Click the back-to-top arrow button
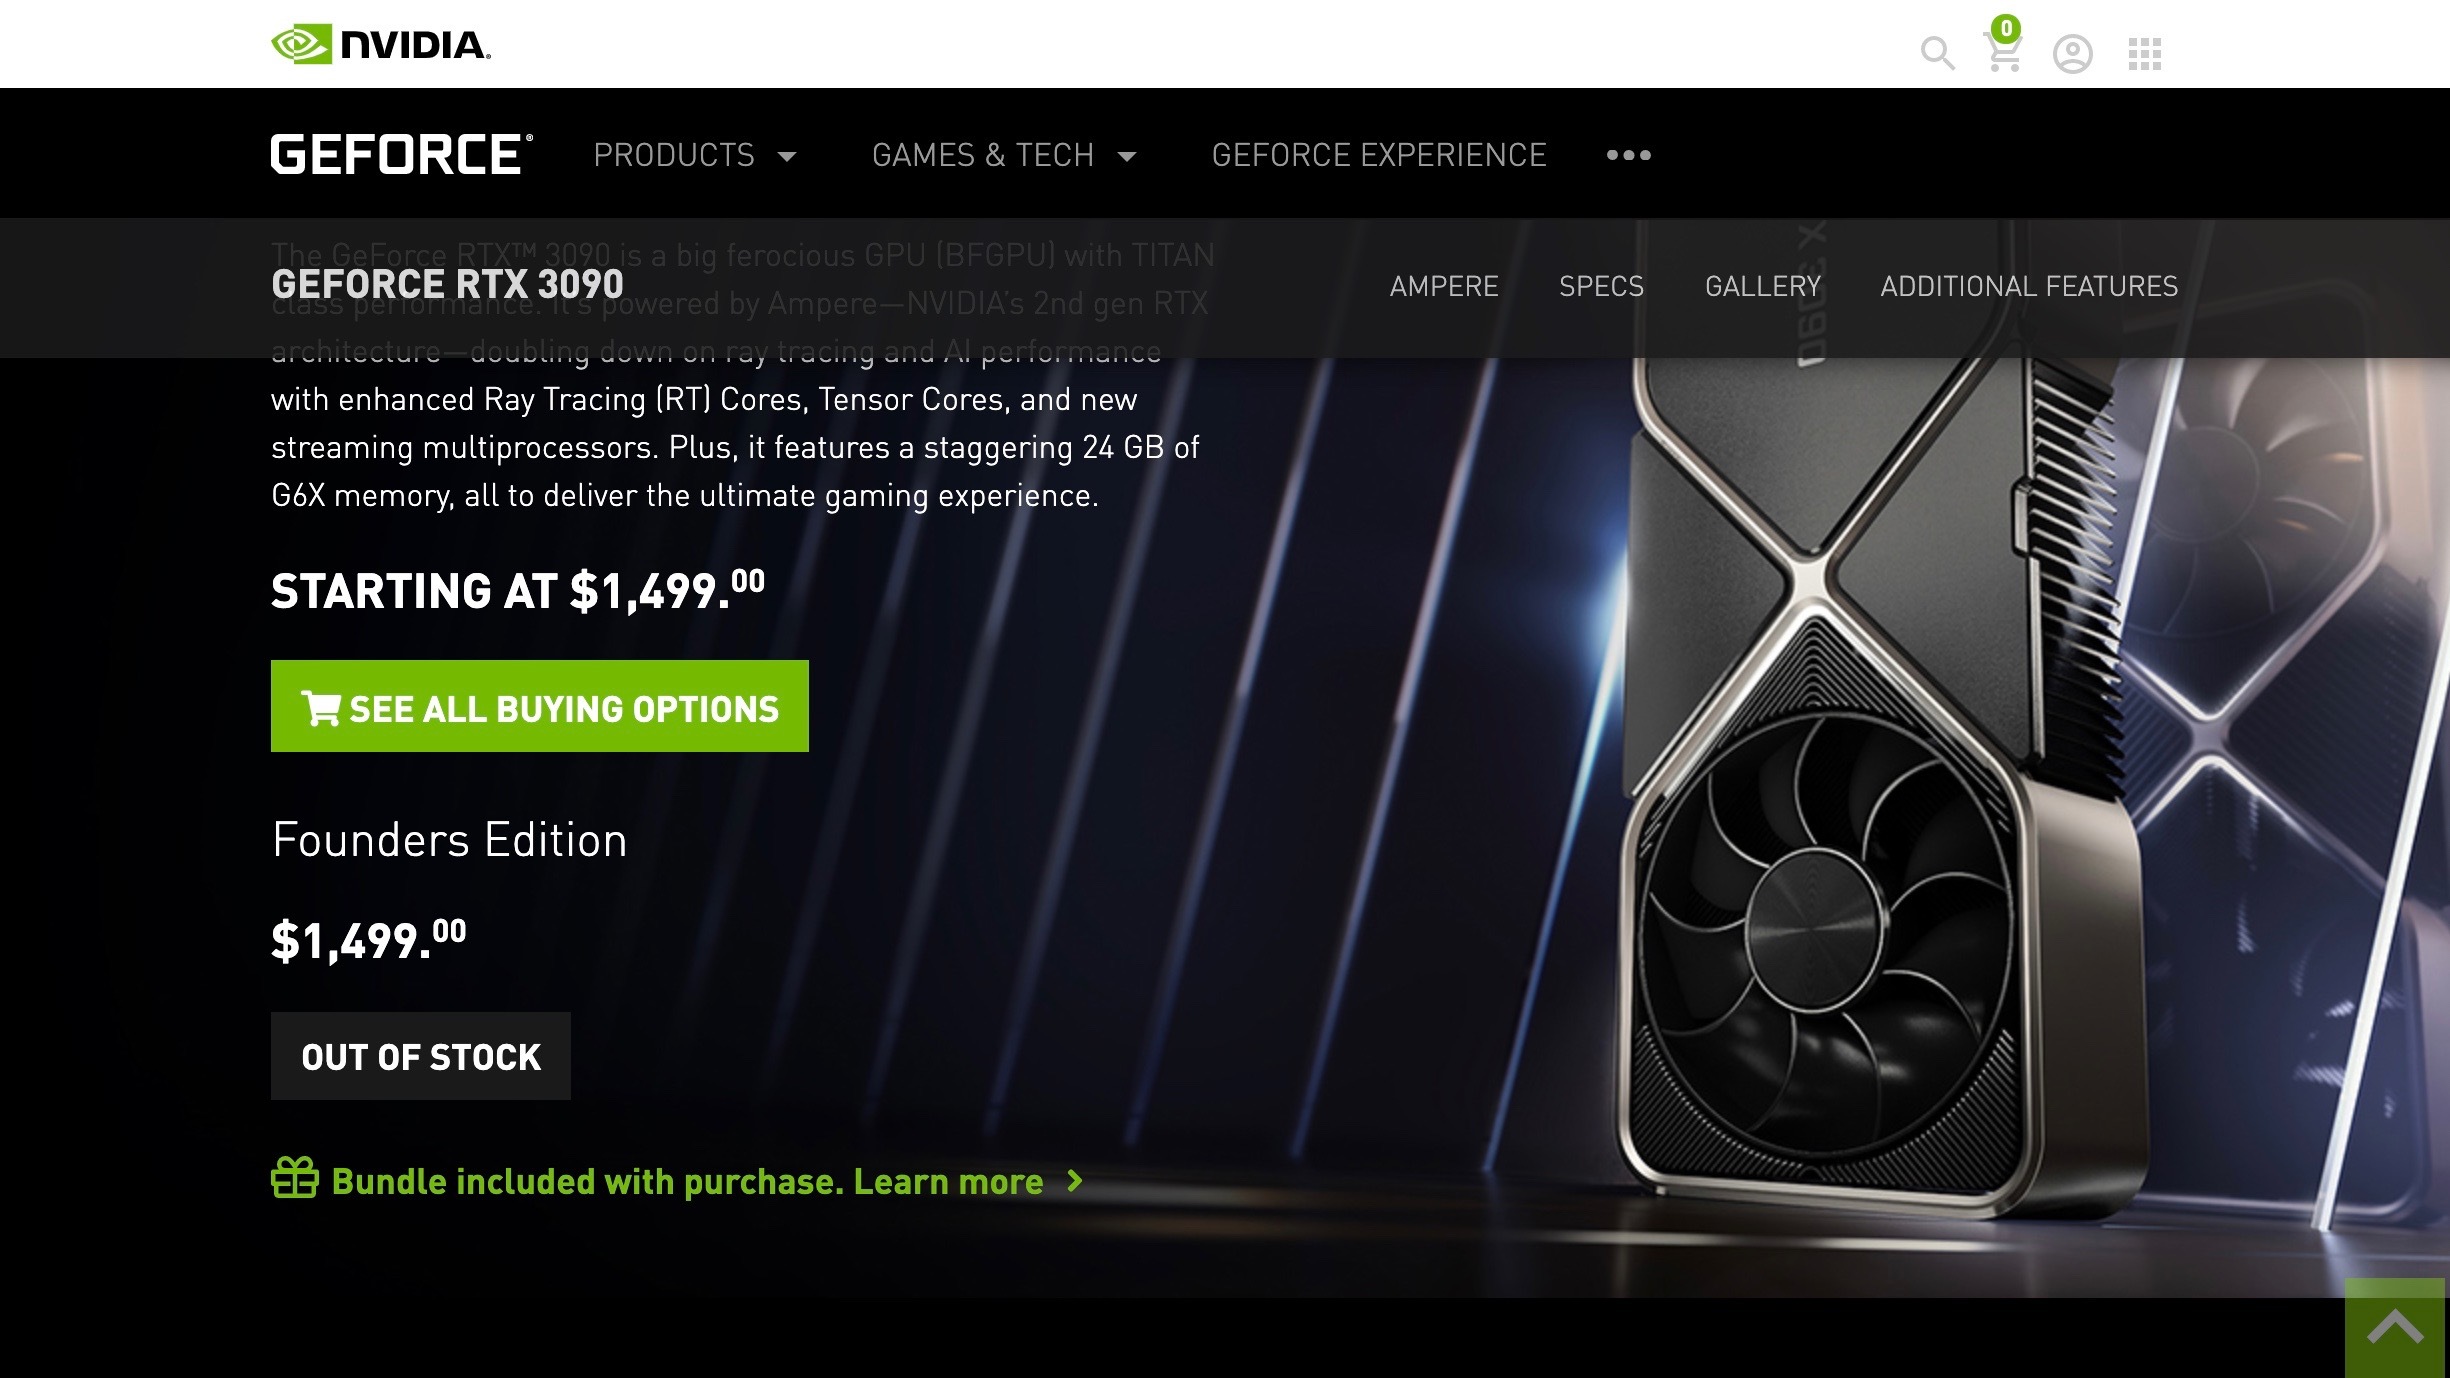The image size is (2450, 1378). click(2396, 1328)
